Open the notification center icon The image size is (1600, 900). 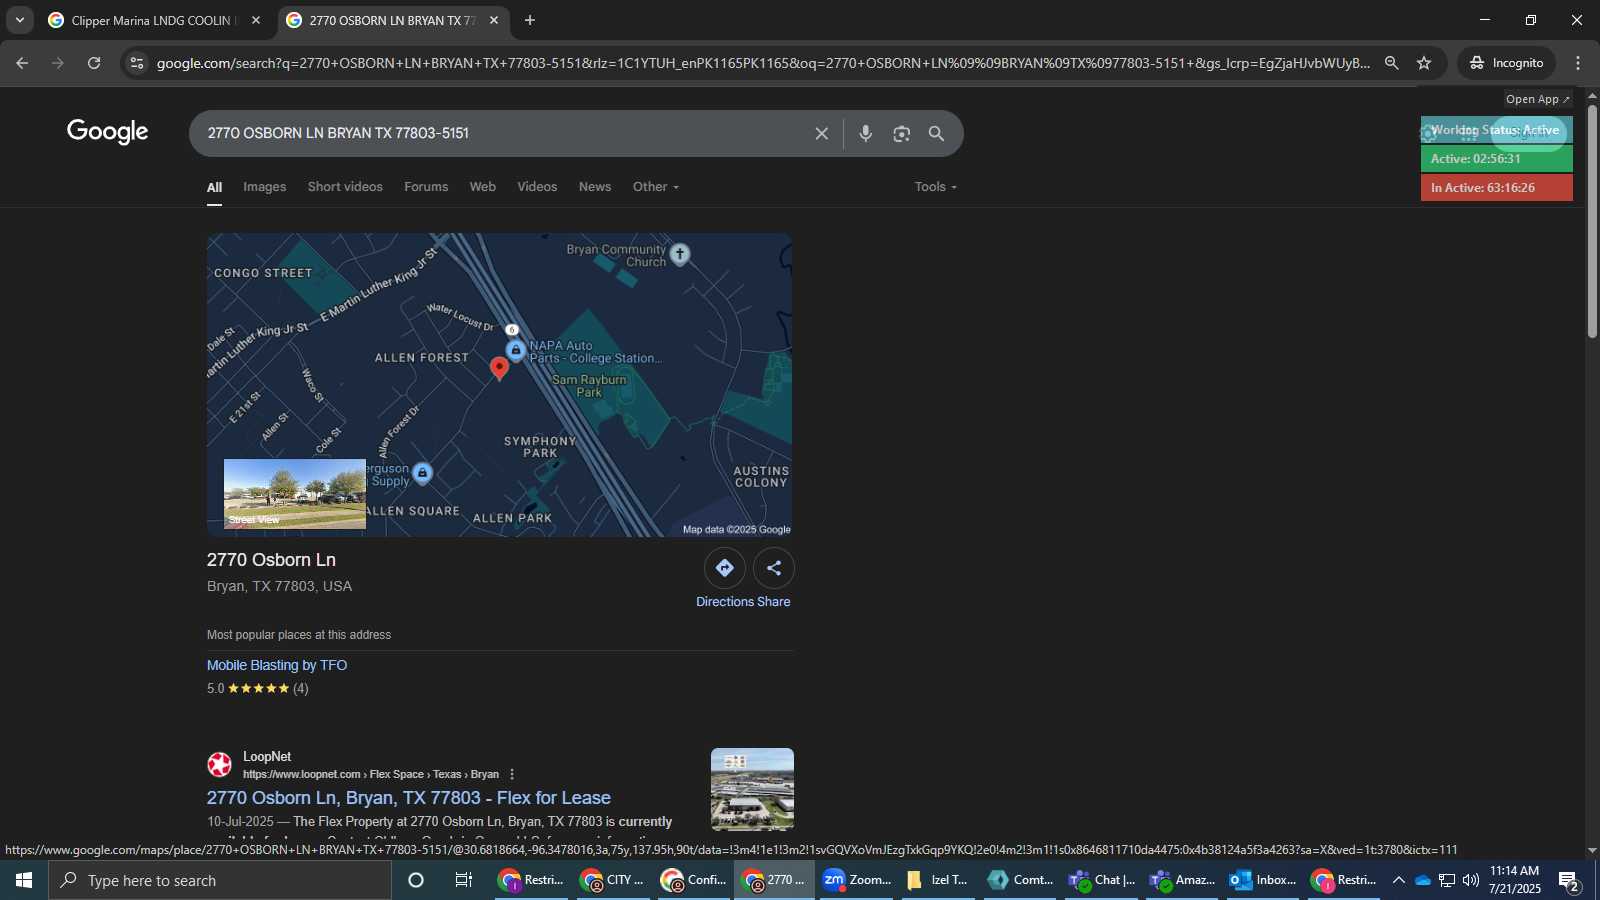[x=1568, y=881]
